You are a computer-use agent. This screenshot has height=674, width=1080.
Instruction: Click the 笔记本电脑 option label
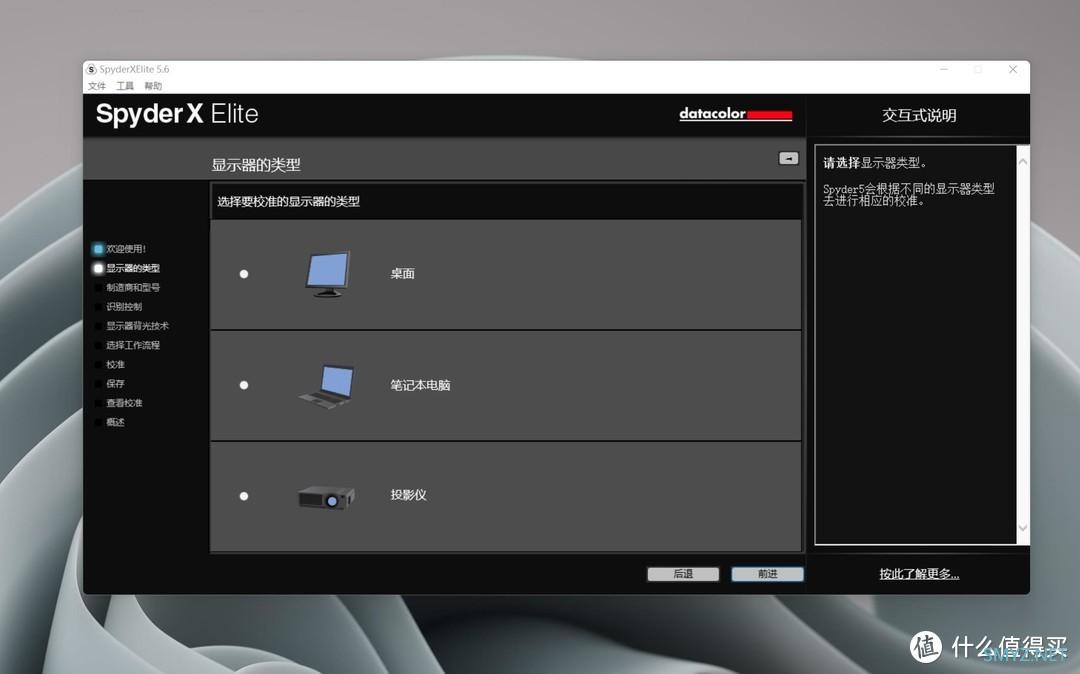(420, 385)
